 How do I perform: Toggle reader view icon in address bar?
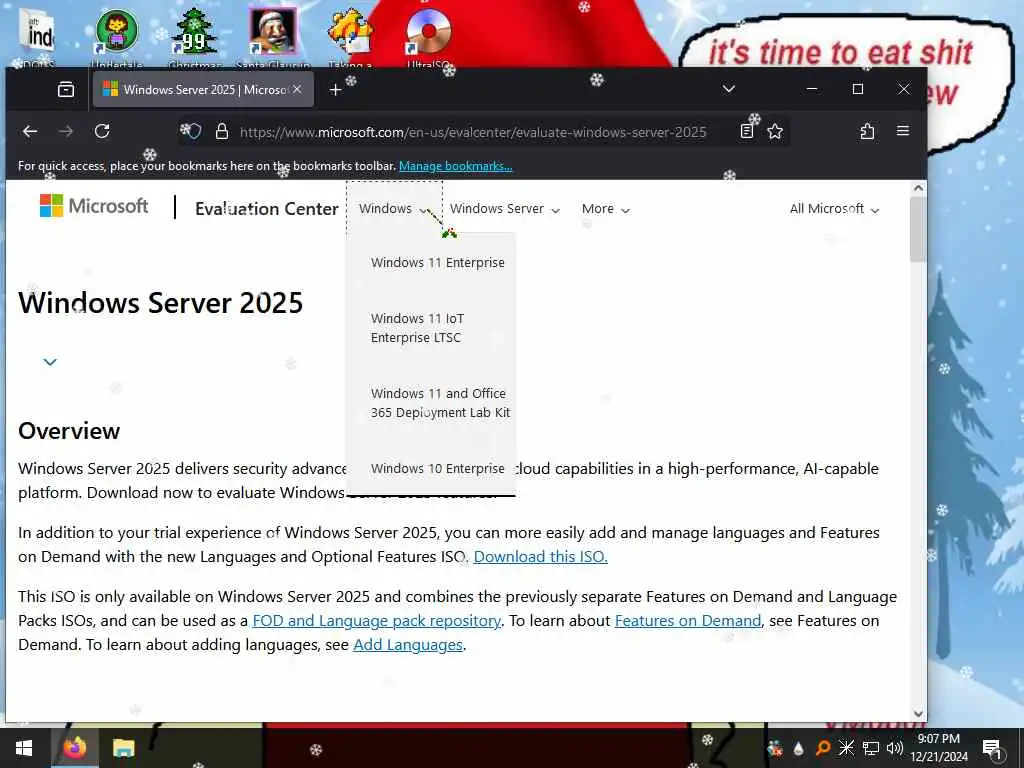click(746, 131)
